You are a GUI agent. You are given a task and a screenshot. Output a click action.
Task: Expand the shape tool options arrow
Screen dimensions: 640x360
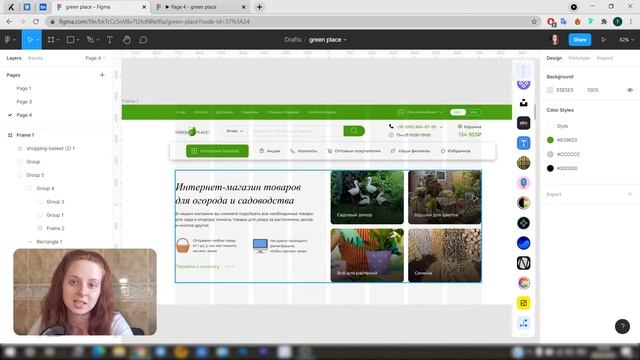pyautogui.click(x=78, y=40)
